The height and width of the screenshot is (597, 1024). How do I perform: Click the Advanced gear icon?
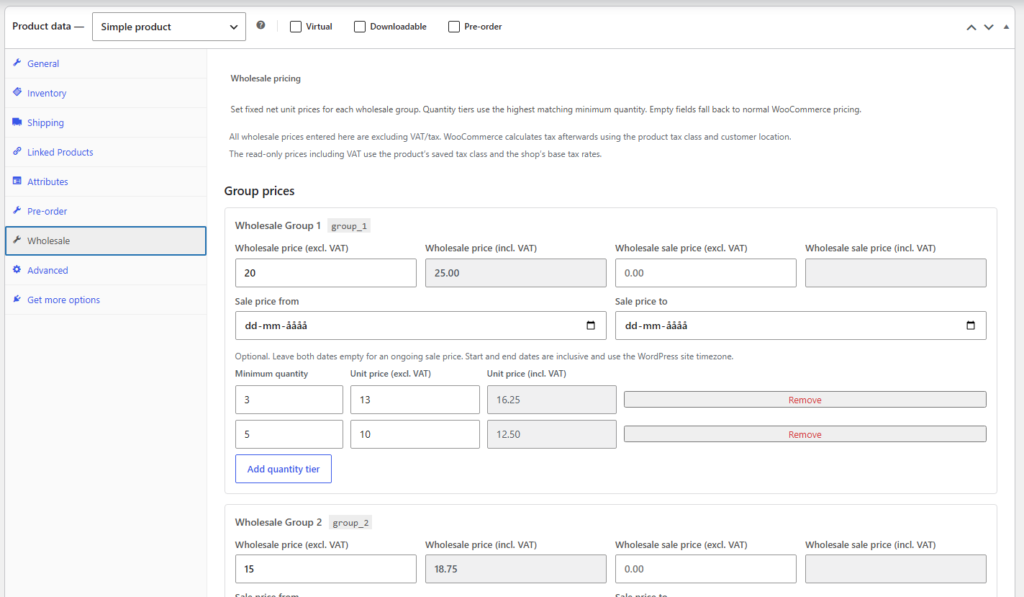click(x=17, y=269)
